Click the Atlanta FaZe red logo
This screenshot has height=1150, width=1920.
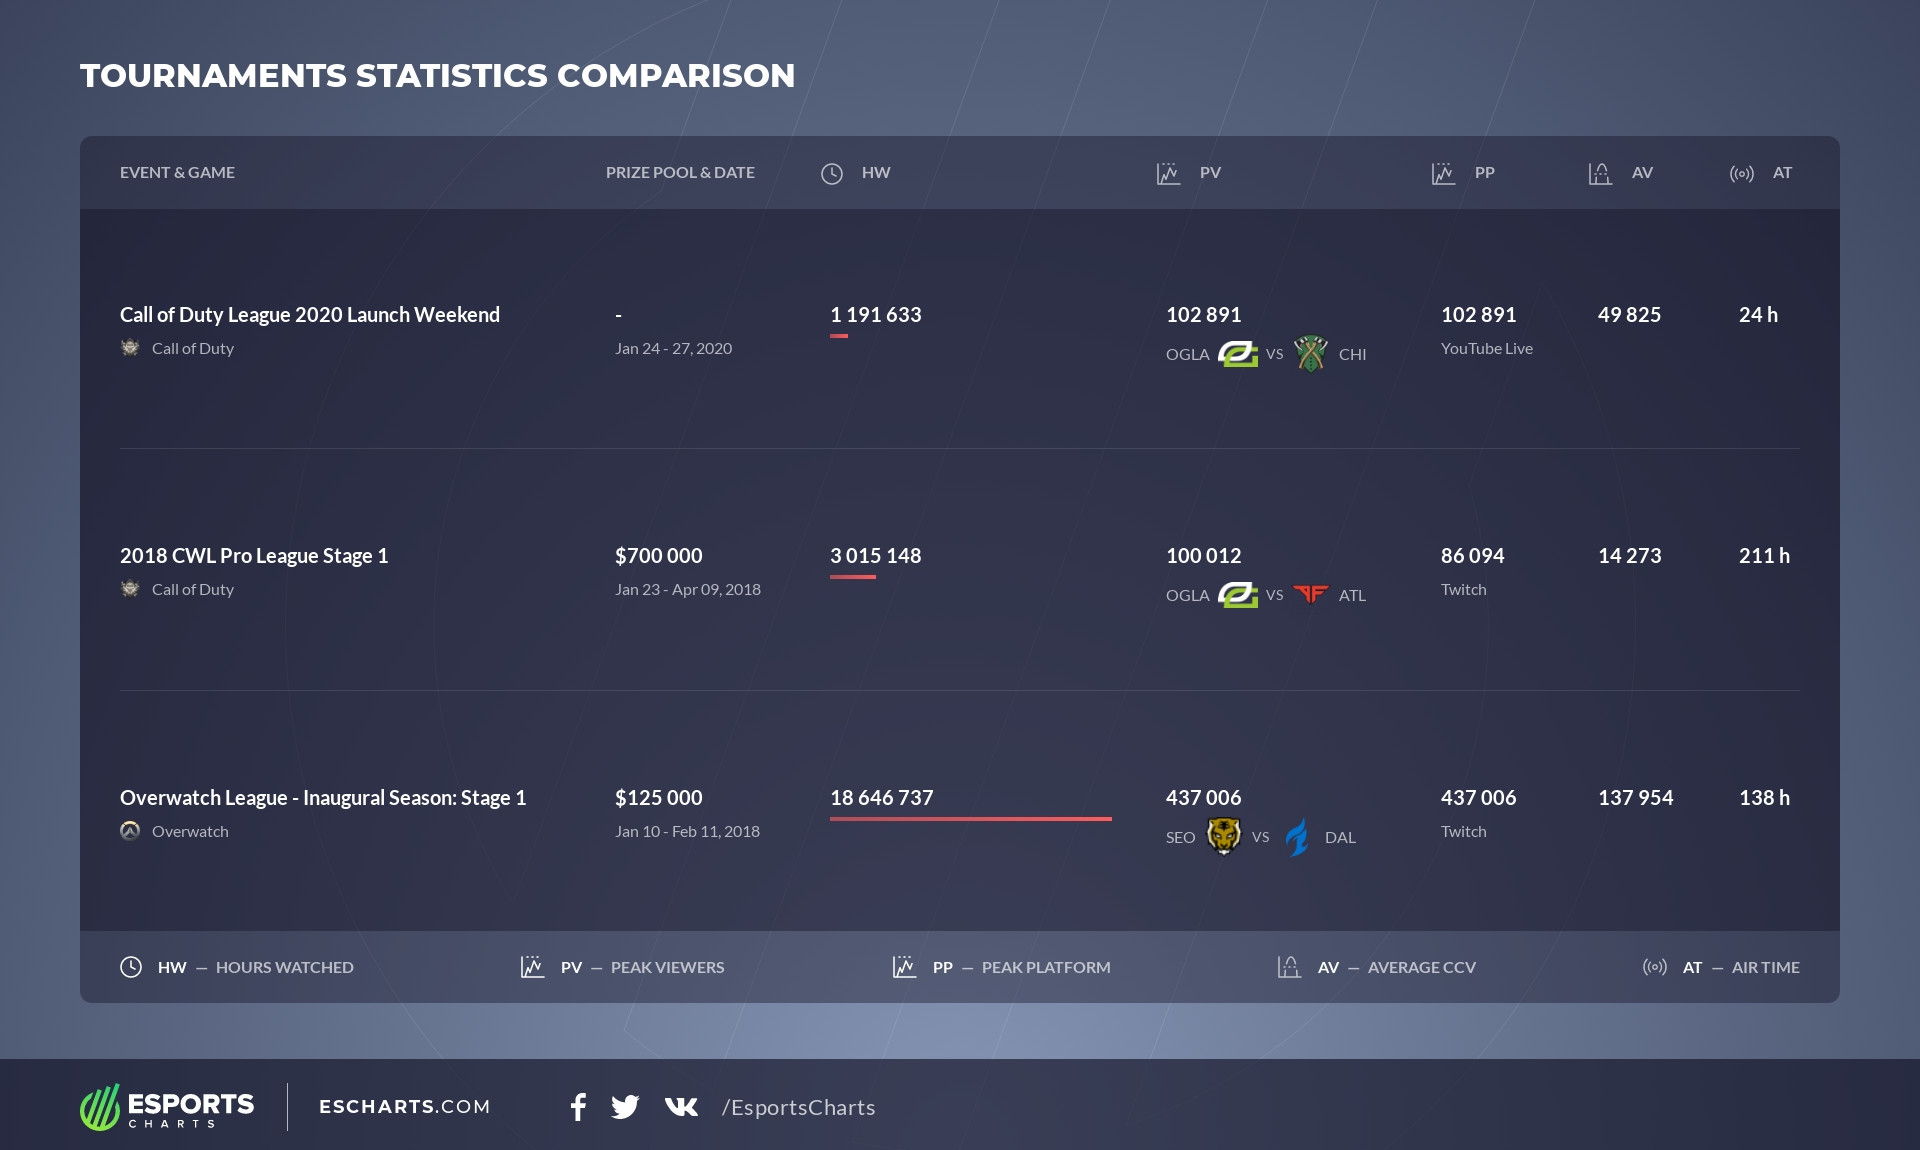pos(1311,595)
